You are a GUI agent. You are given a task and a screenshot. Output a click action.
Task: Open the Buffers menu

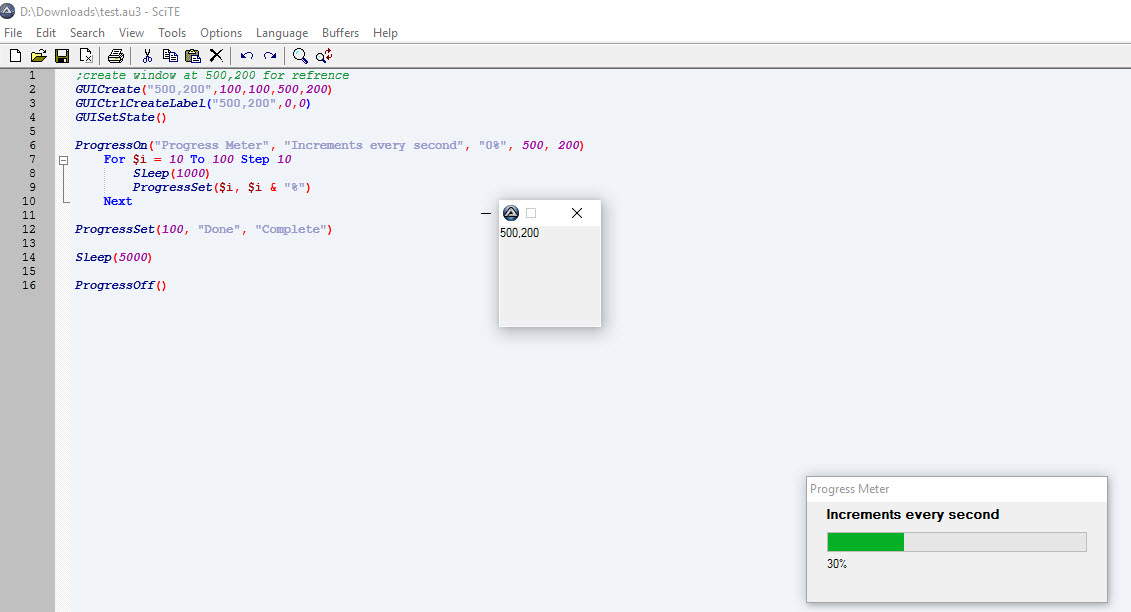[x=340, y=32]
